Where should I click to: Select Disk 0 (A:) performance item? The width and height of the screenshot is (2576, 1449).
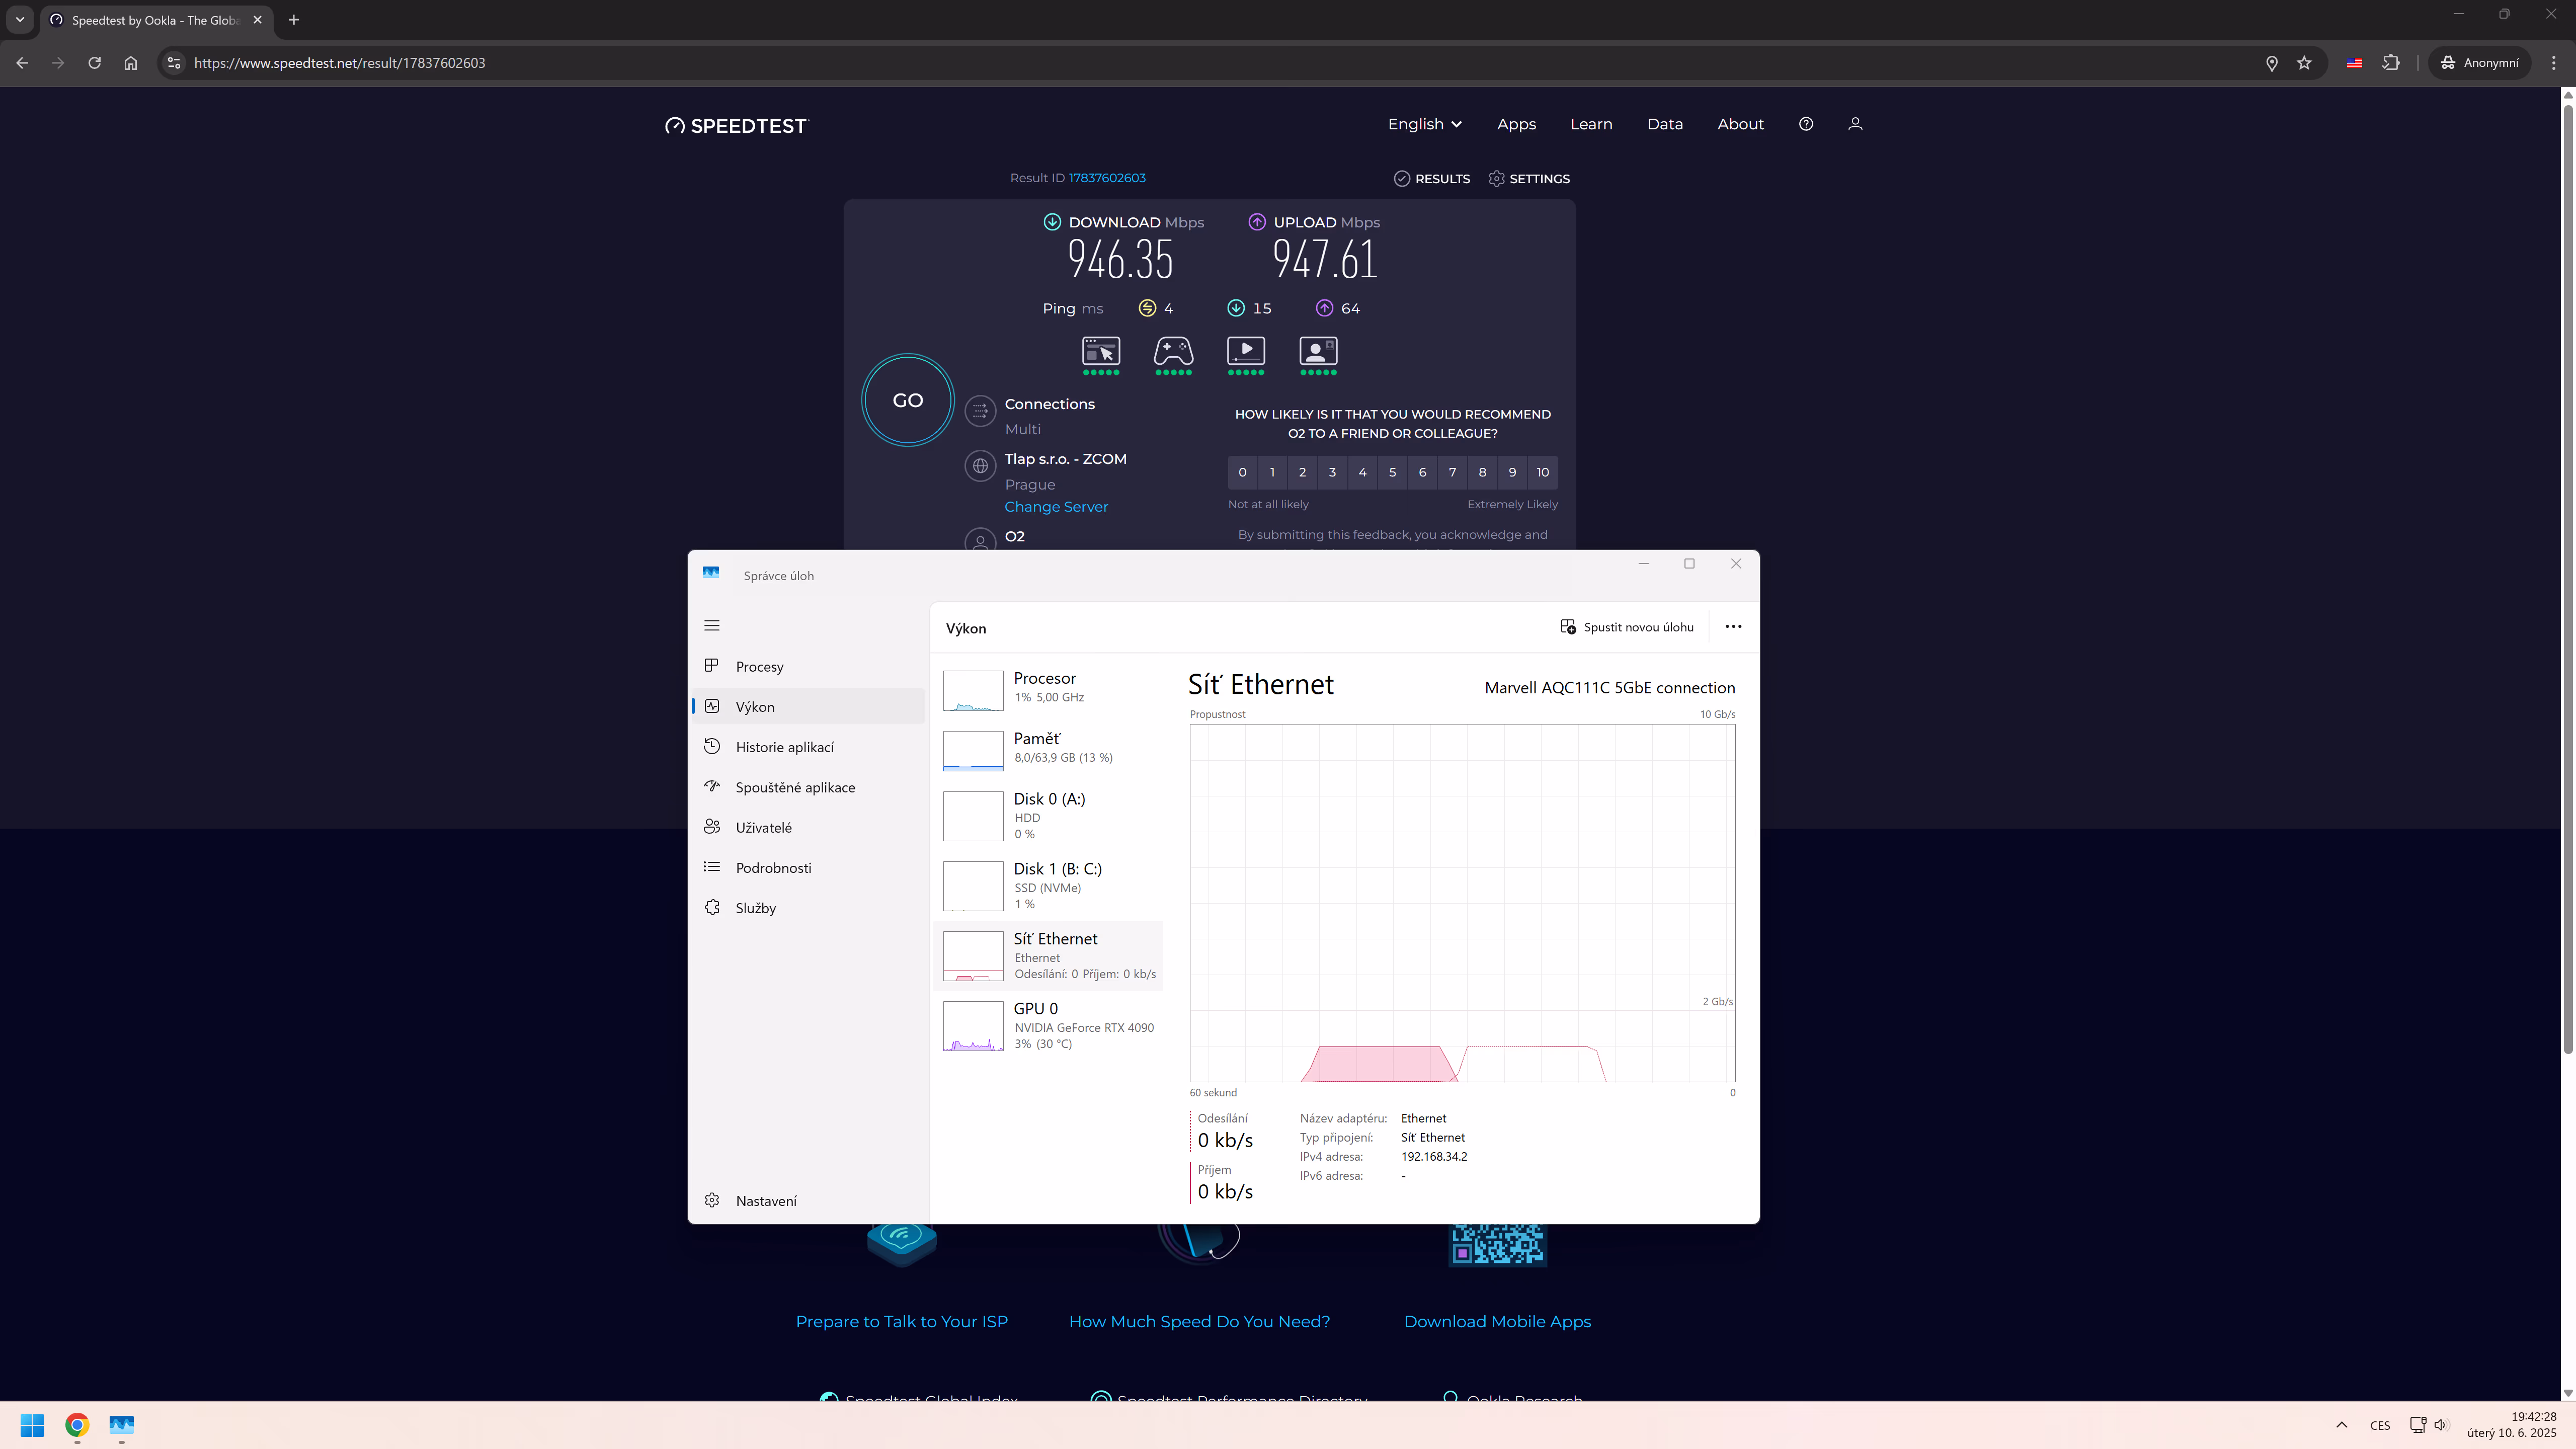[1048, 815]
